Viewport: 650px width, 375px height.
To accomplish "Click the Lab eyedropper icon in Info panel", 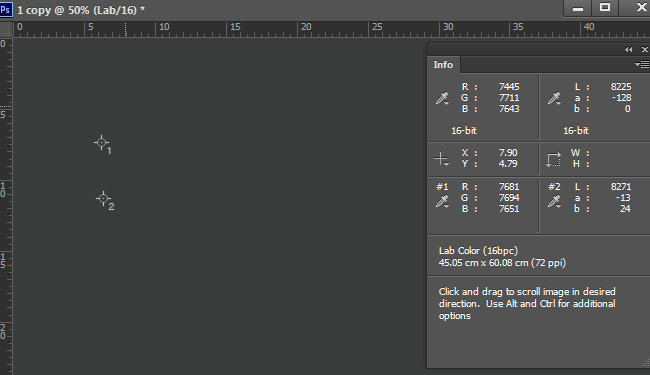I will [554, 98].
